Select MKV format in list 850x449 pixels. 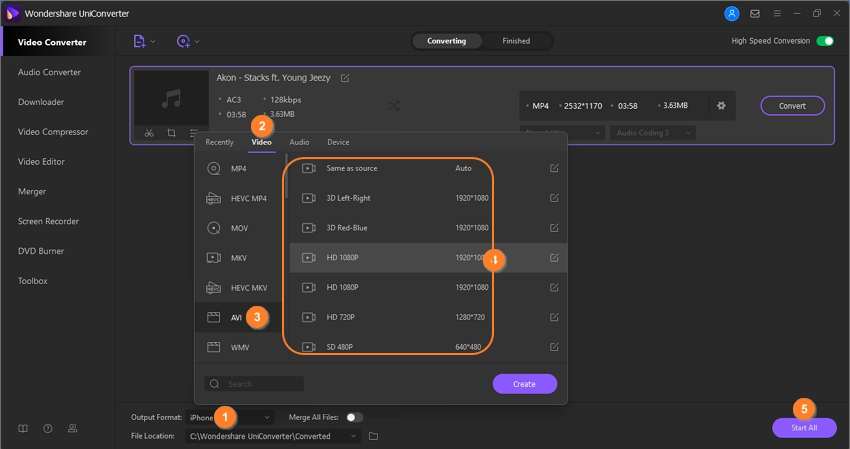pos(239,258)
